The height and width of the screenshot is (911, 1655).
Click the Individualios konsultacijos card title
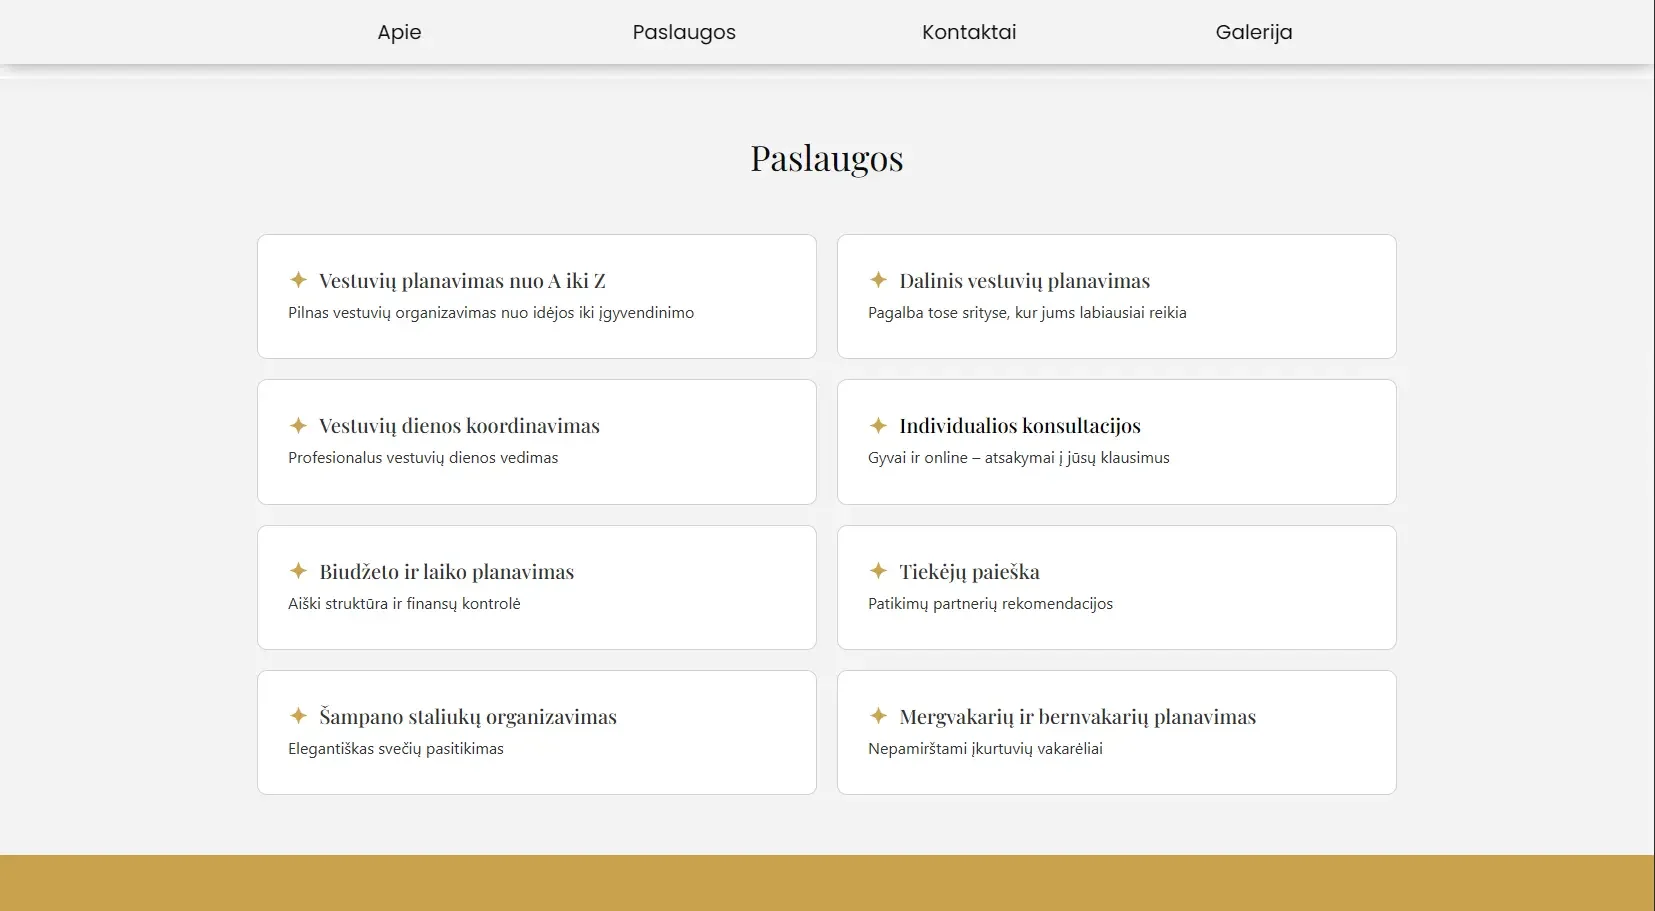point(1019,426)
